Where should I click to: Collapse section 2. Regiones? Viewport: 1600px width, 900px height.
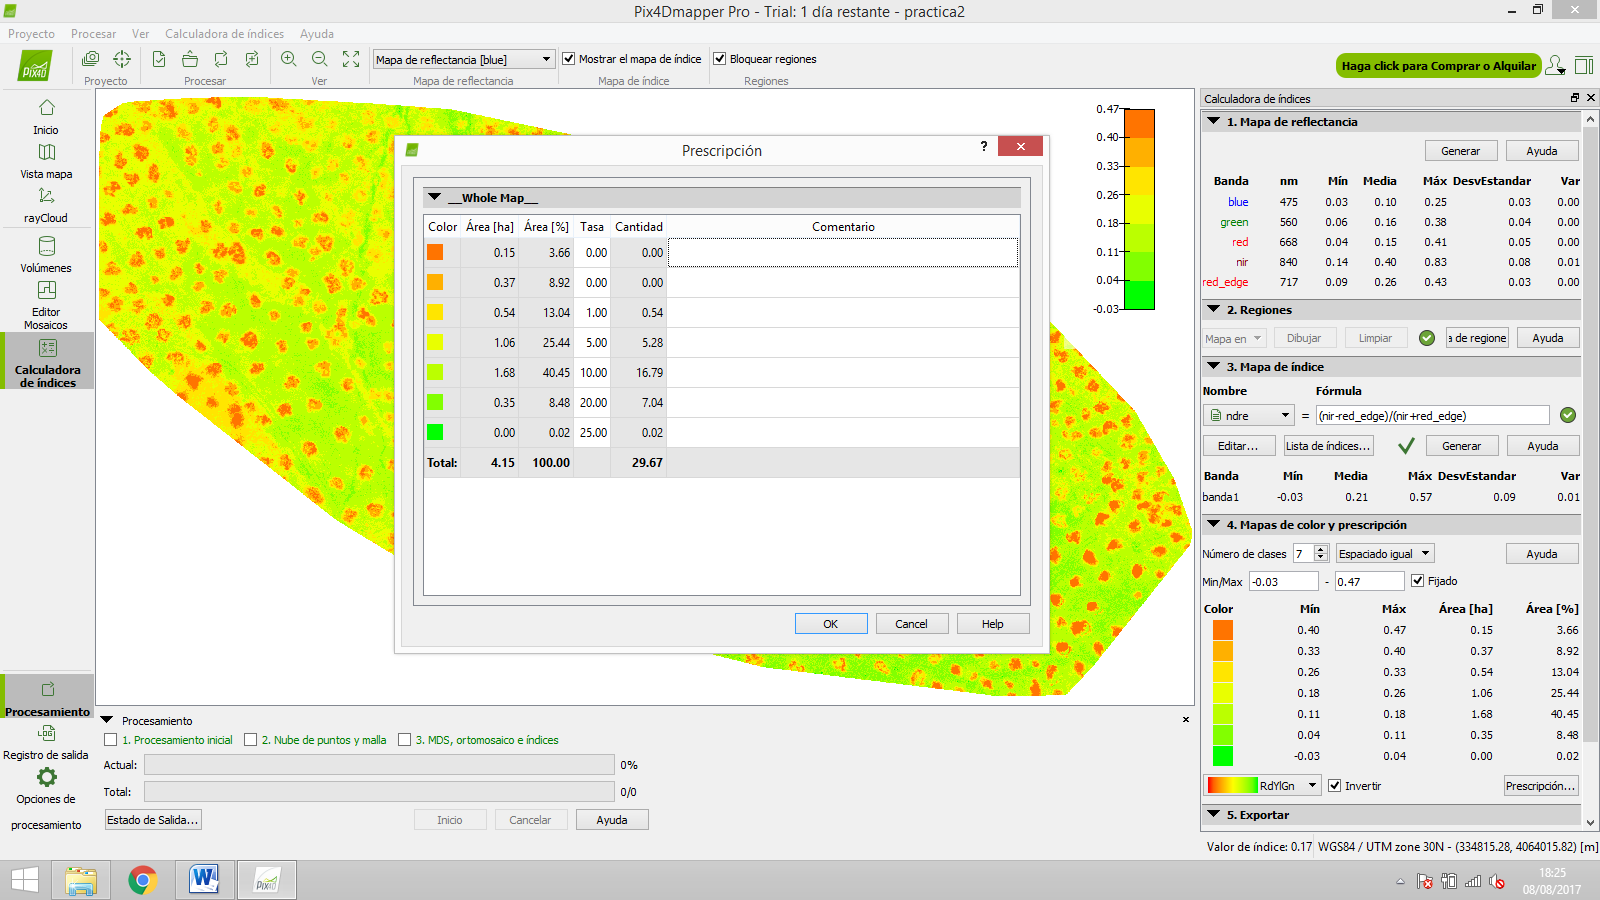coord(1213,309)
